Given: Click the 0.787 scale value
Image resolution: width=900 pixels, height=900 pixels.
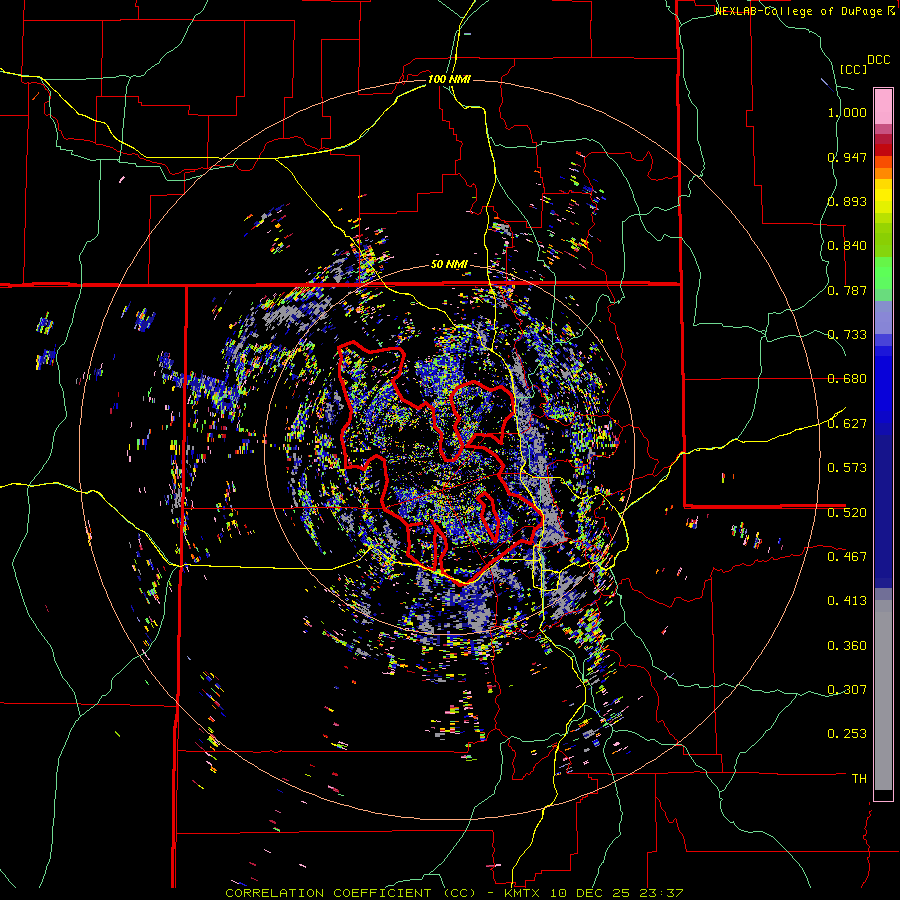Looking at the screenshot, I should coord(847,290).
